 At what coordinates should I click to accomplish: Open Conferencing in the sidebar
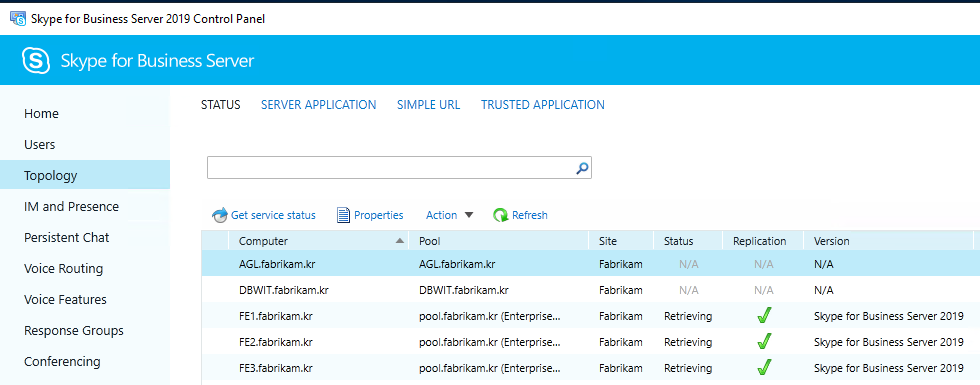coord(62,361)
